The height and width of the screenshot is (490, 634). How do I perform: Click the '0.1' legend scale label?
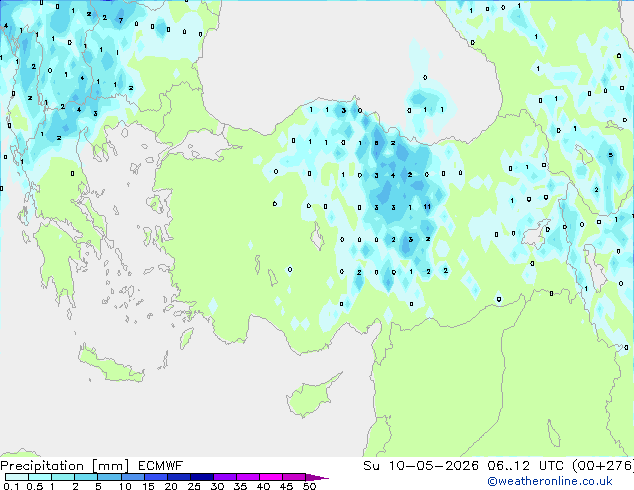tap(11, 486)
